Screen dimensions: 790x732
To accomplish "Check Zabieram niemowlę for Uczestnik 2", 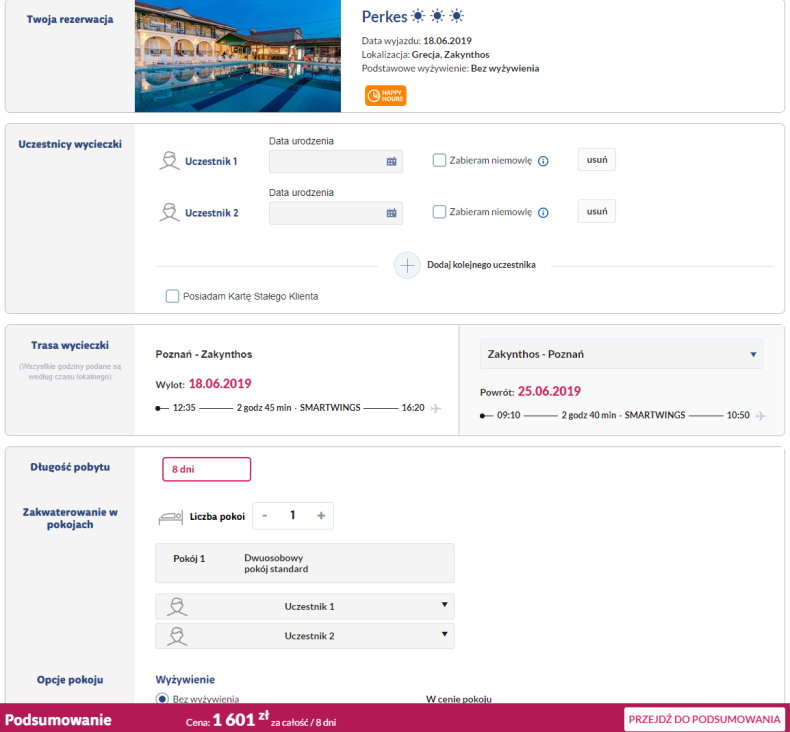I will (x=439, y=212).
